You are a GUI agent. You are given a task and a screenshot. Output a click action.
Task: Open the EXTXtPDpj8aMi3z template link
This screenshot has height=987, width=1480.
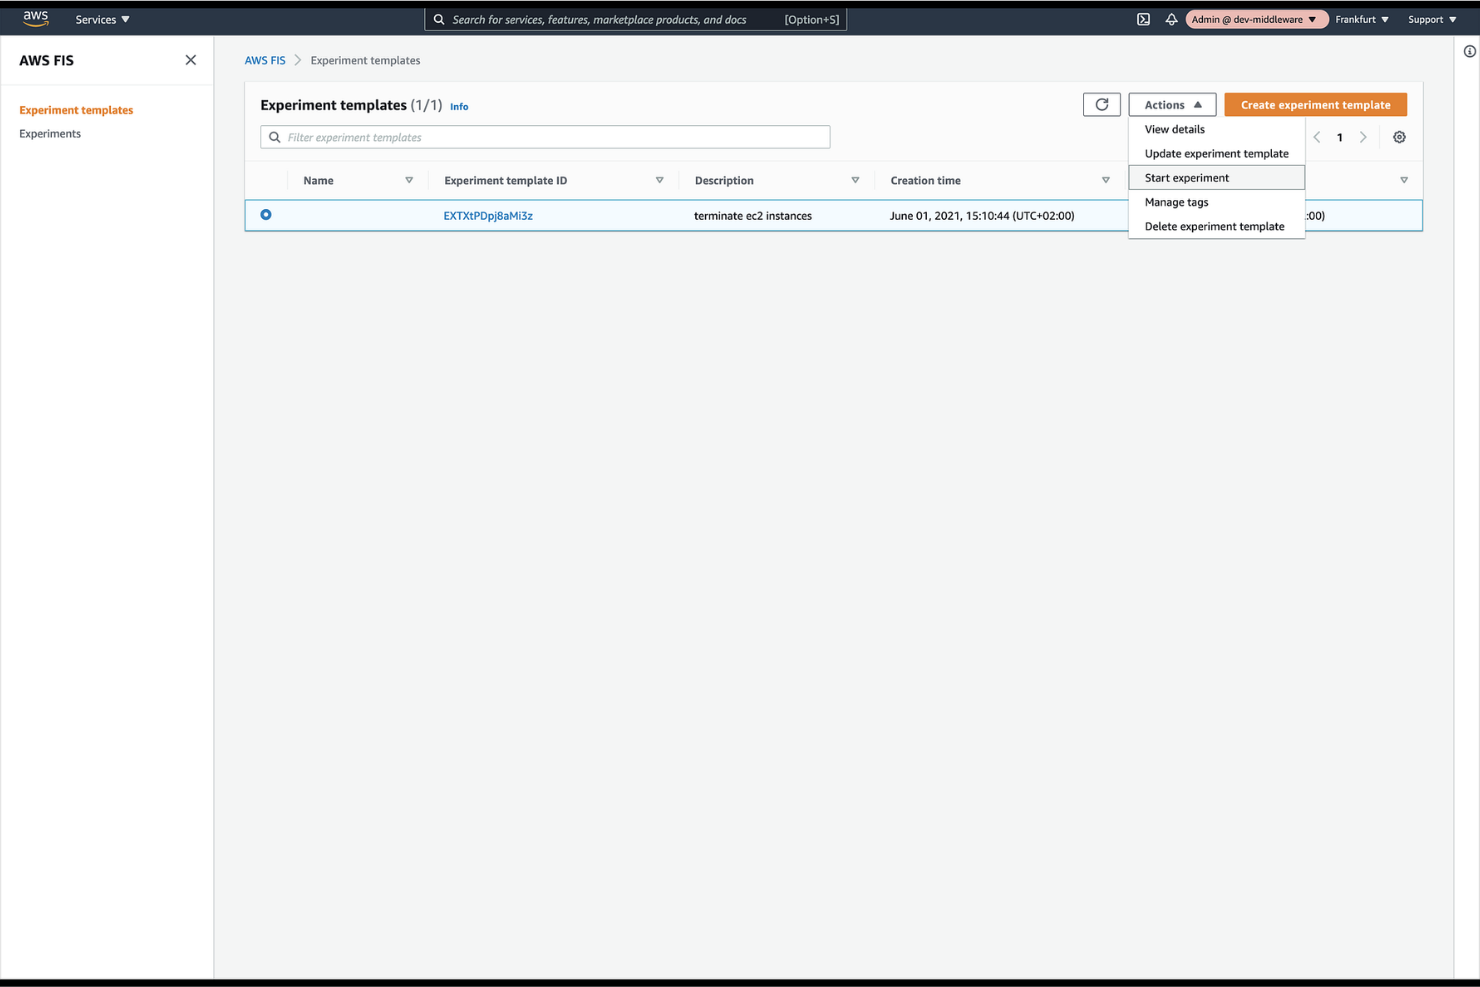point(488,215)
